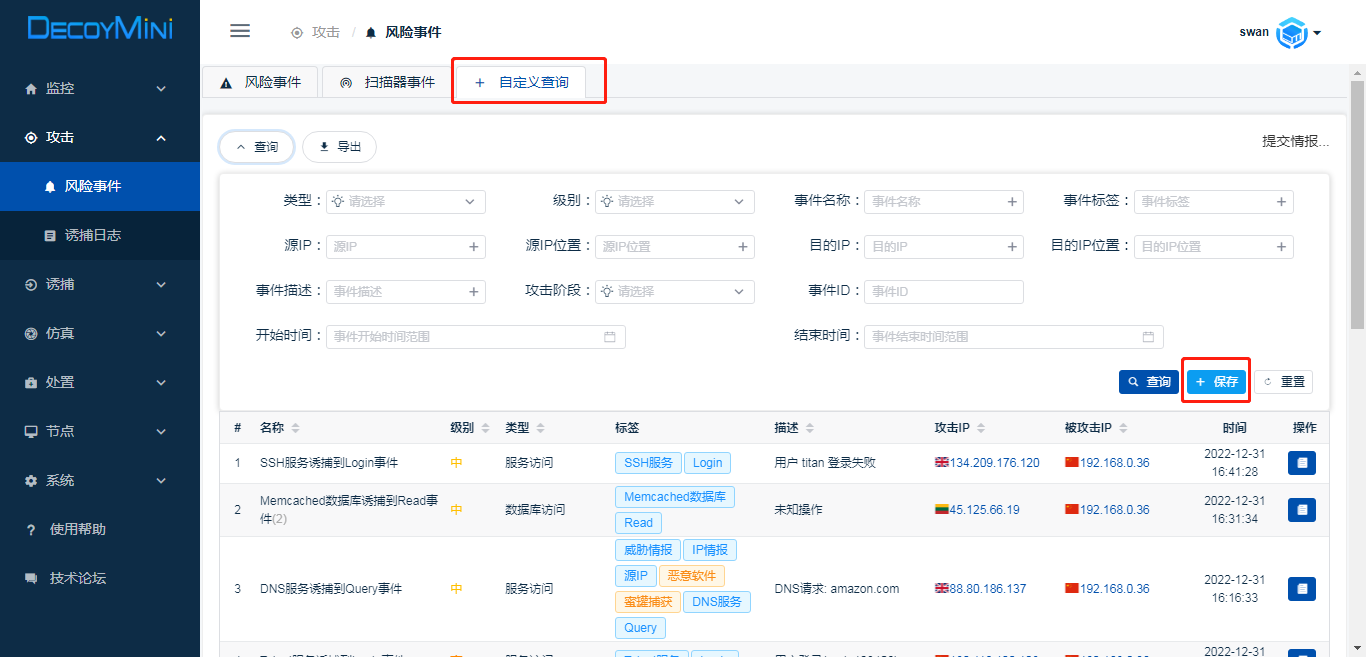The image size is (1366, 657).
Task: Open the 级别 dropdown
Action: click(x=675, y=202)
